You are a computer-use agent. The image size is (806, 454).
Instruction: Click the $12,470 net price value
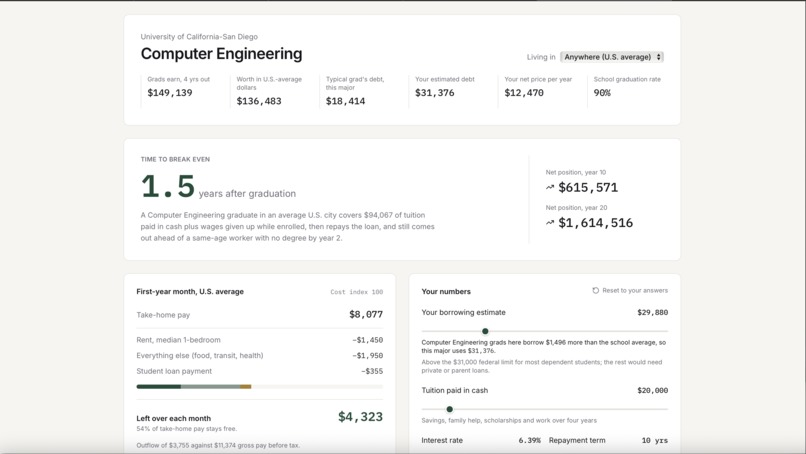(x=524, y=93)
